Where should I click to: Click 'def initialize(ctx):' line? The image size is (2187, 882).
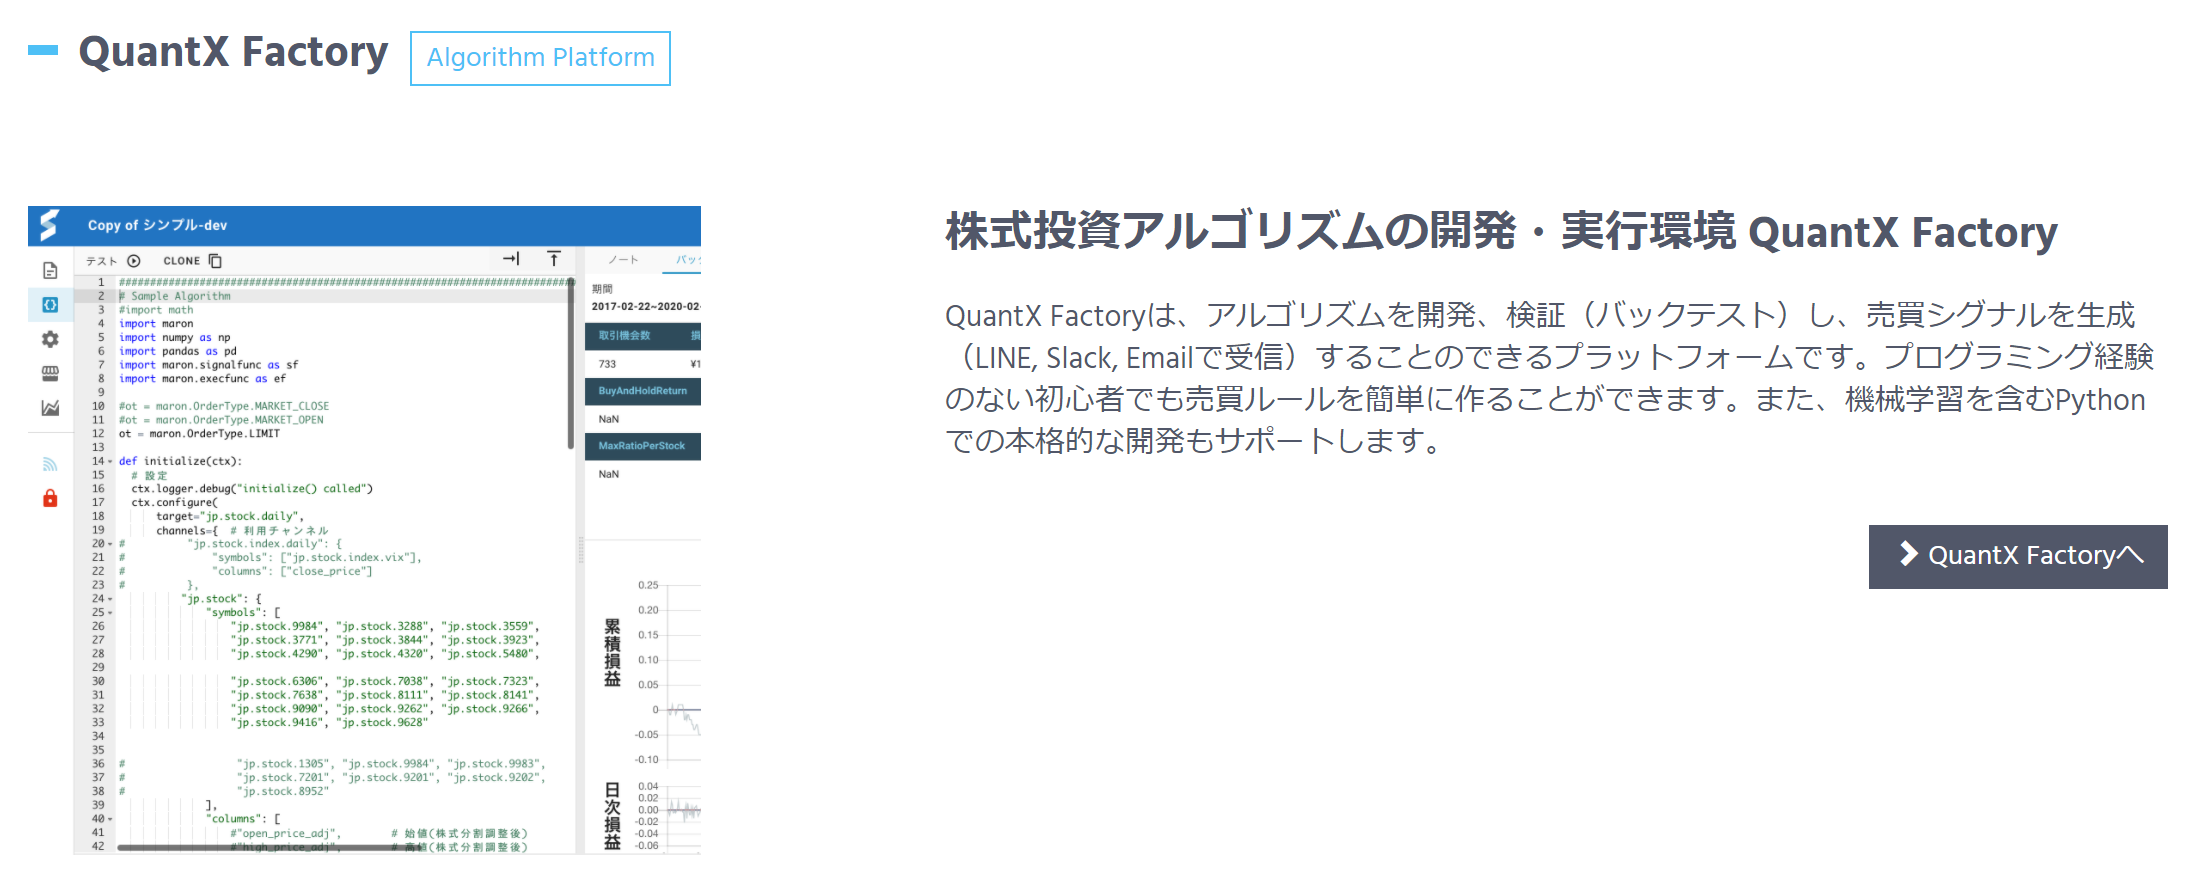pos(181,462)
